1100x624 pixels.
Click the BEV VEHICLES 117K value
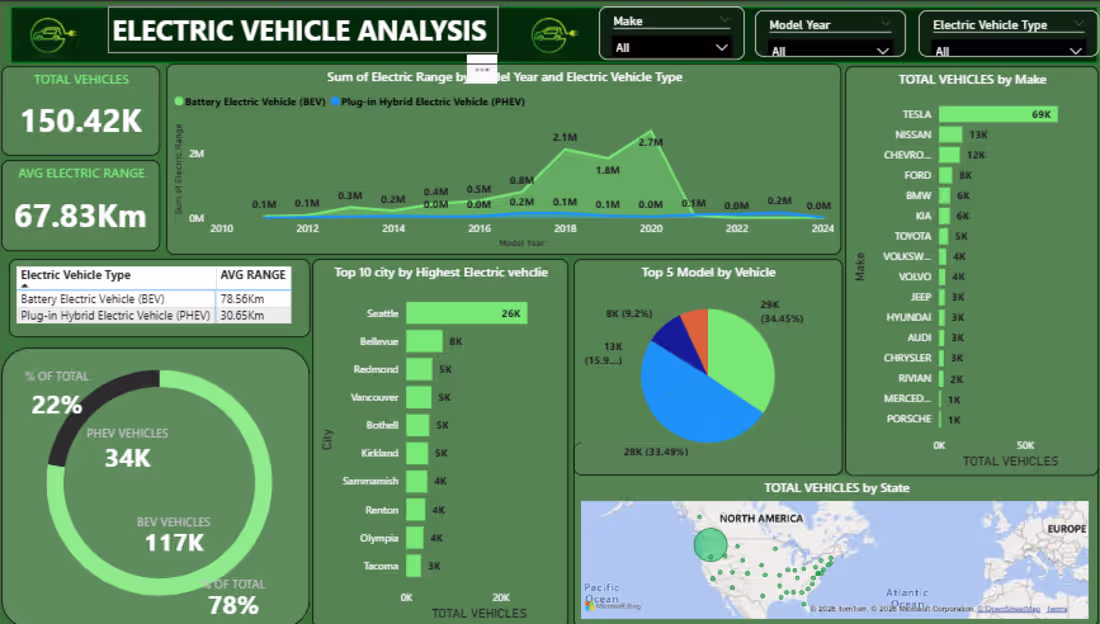tap(174, 543)
